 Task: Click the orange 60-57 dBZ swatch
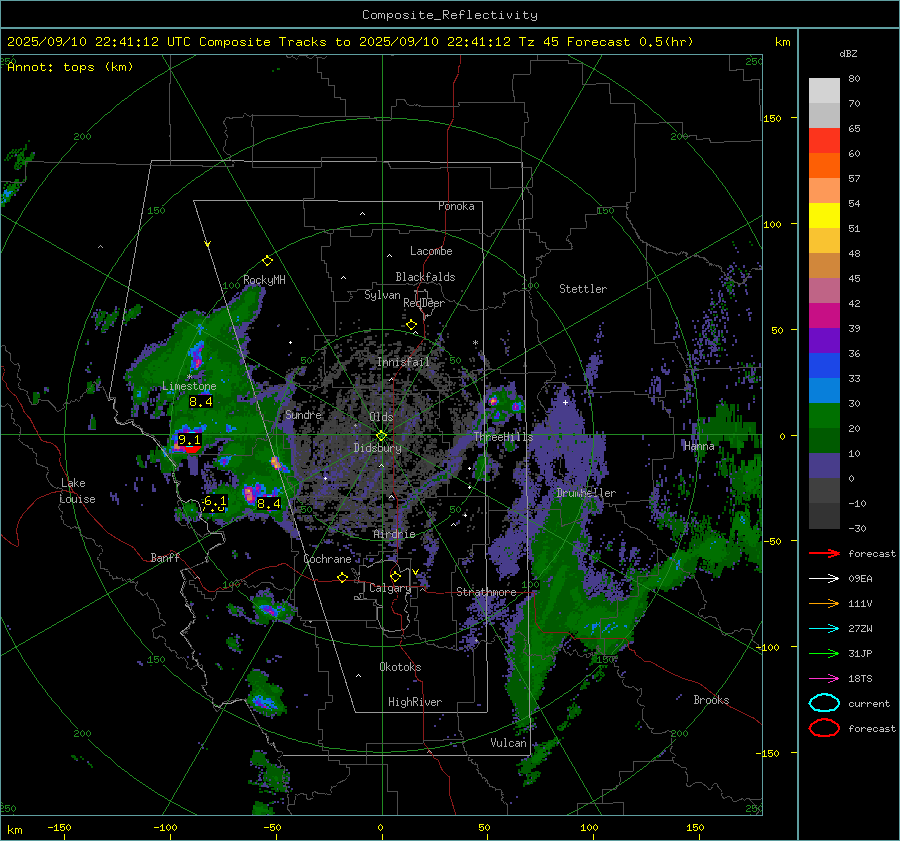click(x=824, y=165)
